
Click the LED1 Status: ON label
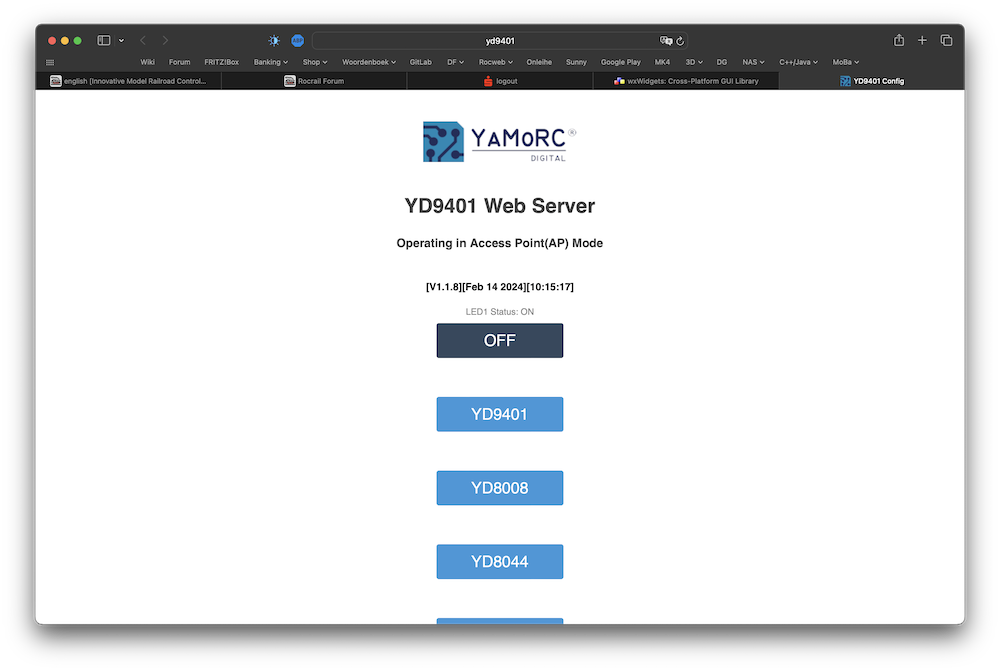[499, 312]
